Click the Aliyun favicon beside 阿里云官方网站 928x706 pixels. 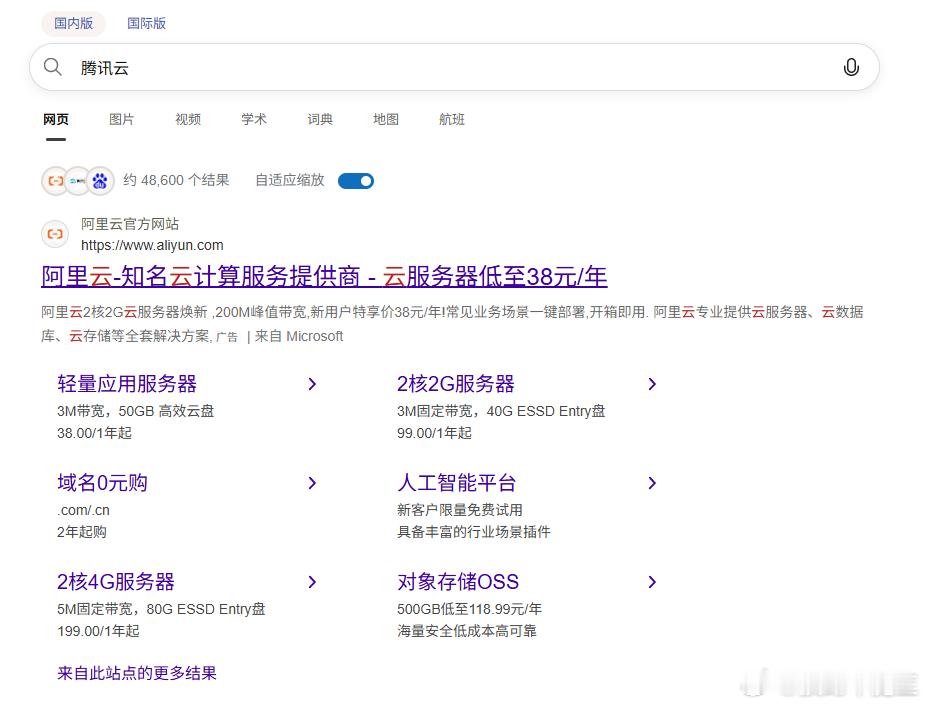pyautogui.click(x=55, y=234)
